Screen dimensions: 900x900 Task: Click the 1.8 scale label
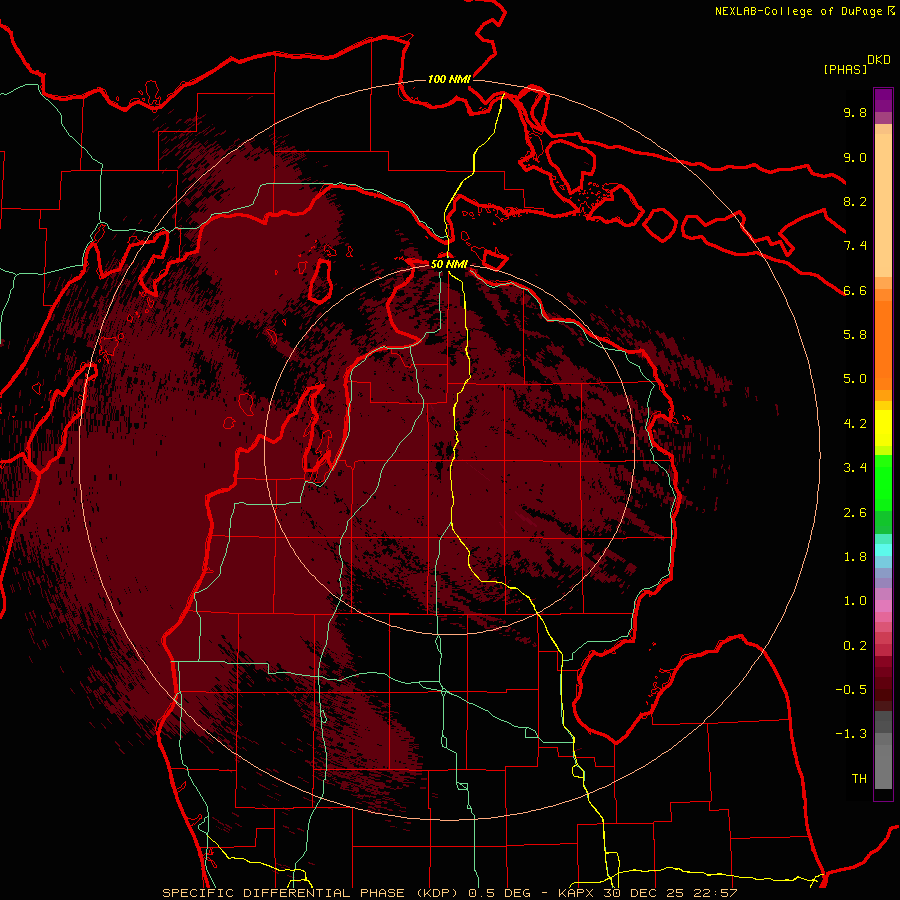[x=855, y=557]
